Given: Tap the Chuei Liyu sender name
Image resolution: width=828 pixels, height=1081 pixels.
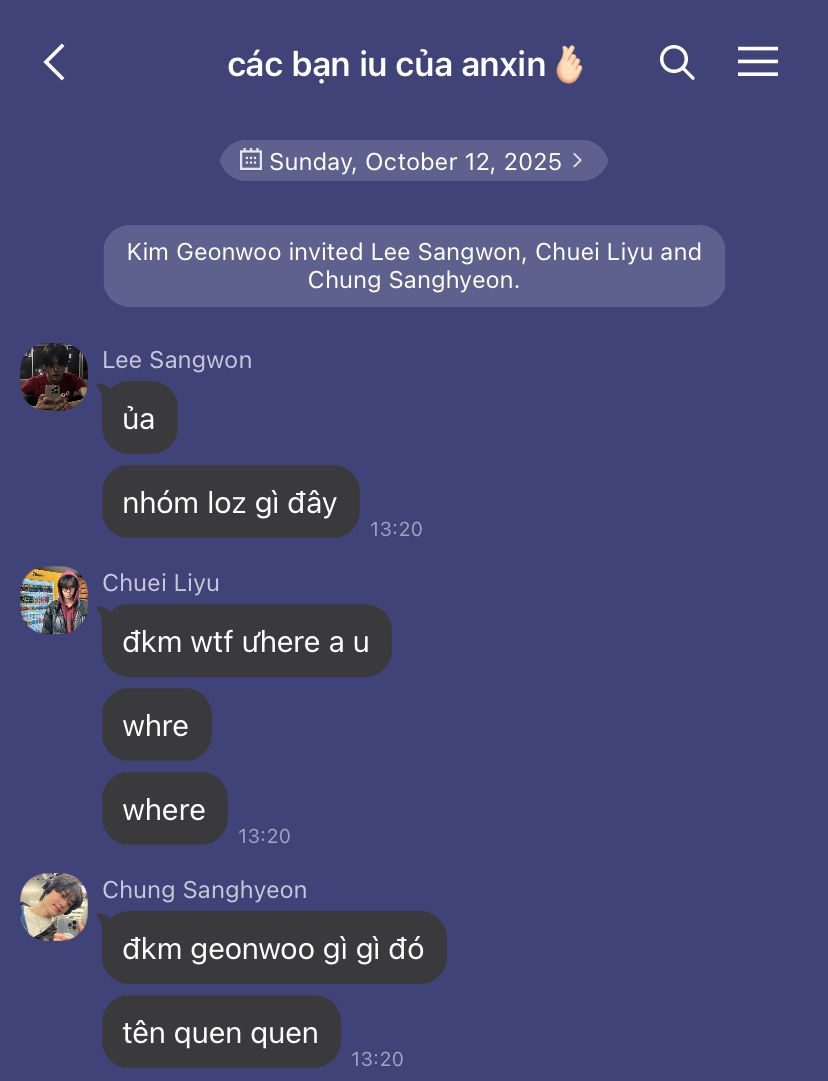Looking at the screenshot, I should click(161, 583).
